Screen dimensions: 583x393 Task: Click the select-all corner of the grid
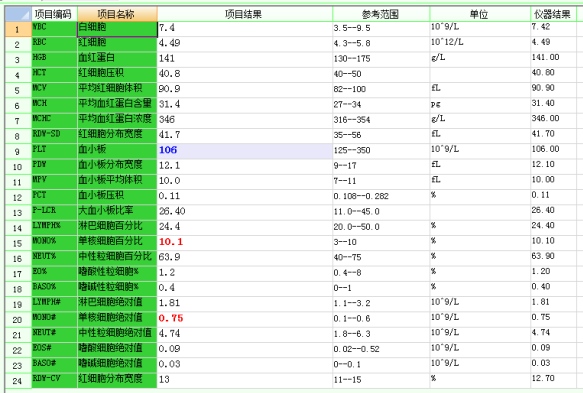pyautogui.click(x=18, y=14)
